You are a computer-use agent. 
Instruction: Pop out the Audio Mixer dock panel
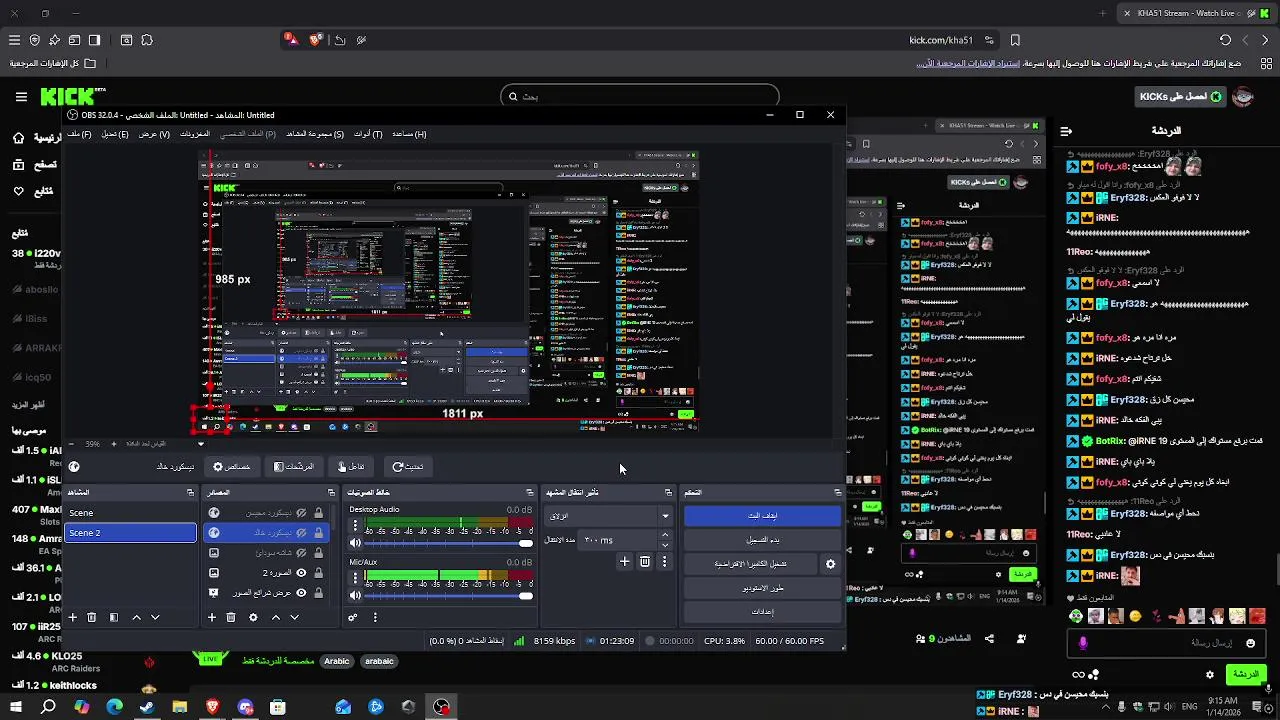click(x=530, y=492)
